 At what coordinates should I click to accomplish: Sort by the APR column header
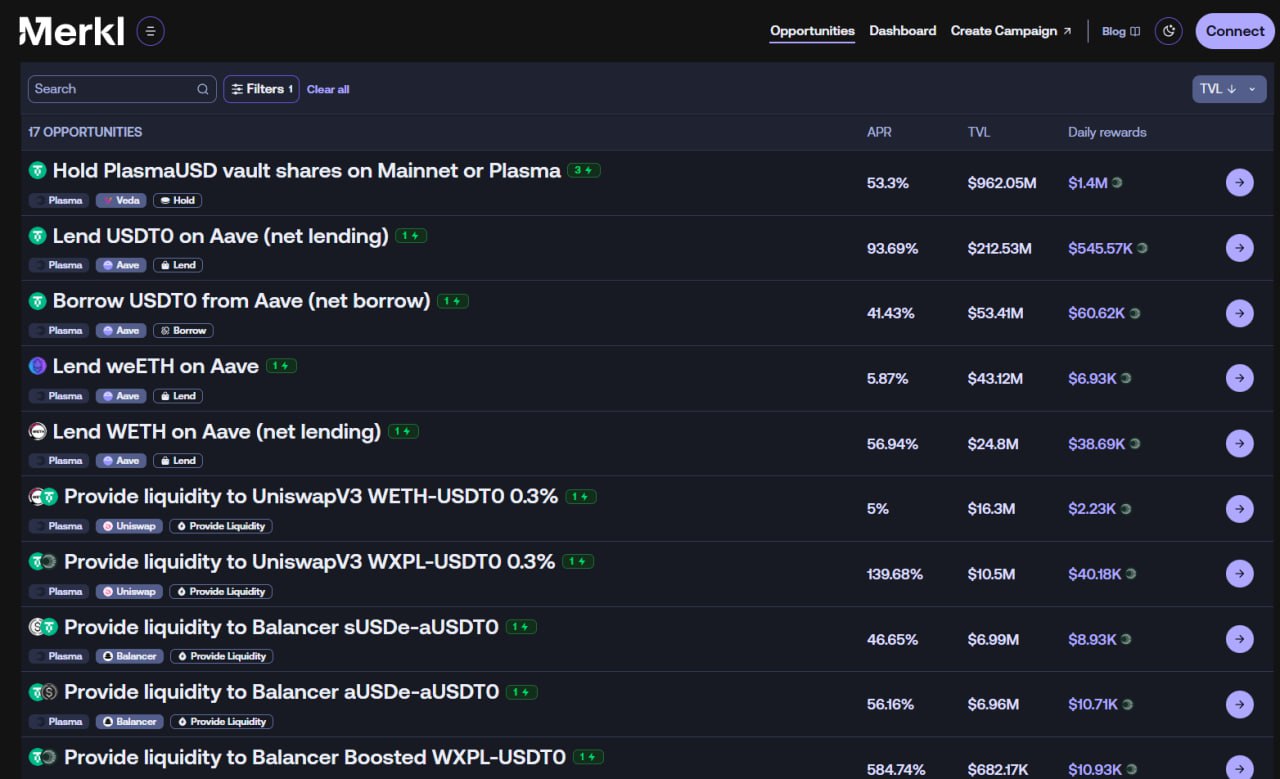879,132
